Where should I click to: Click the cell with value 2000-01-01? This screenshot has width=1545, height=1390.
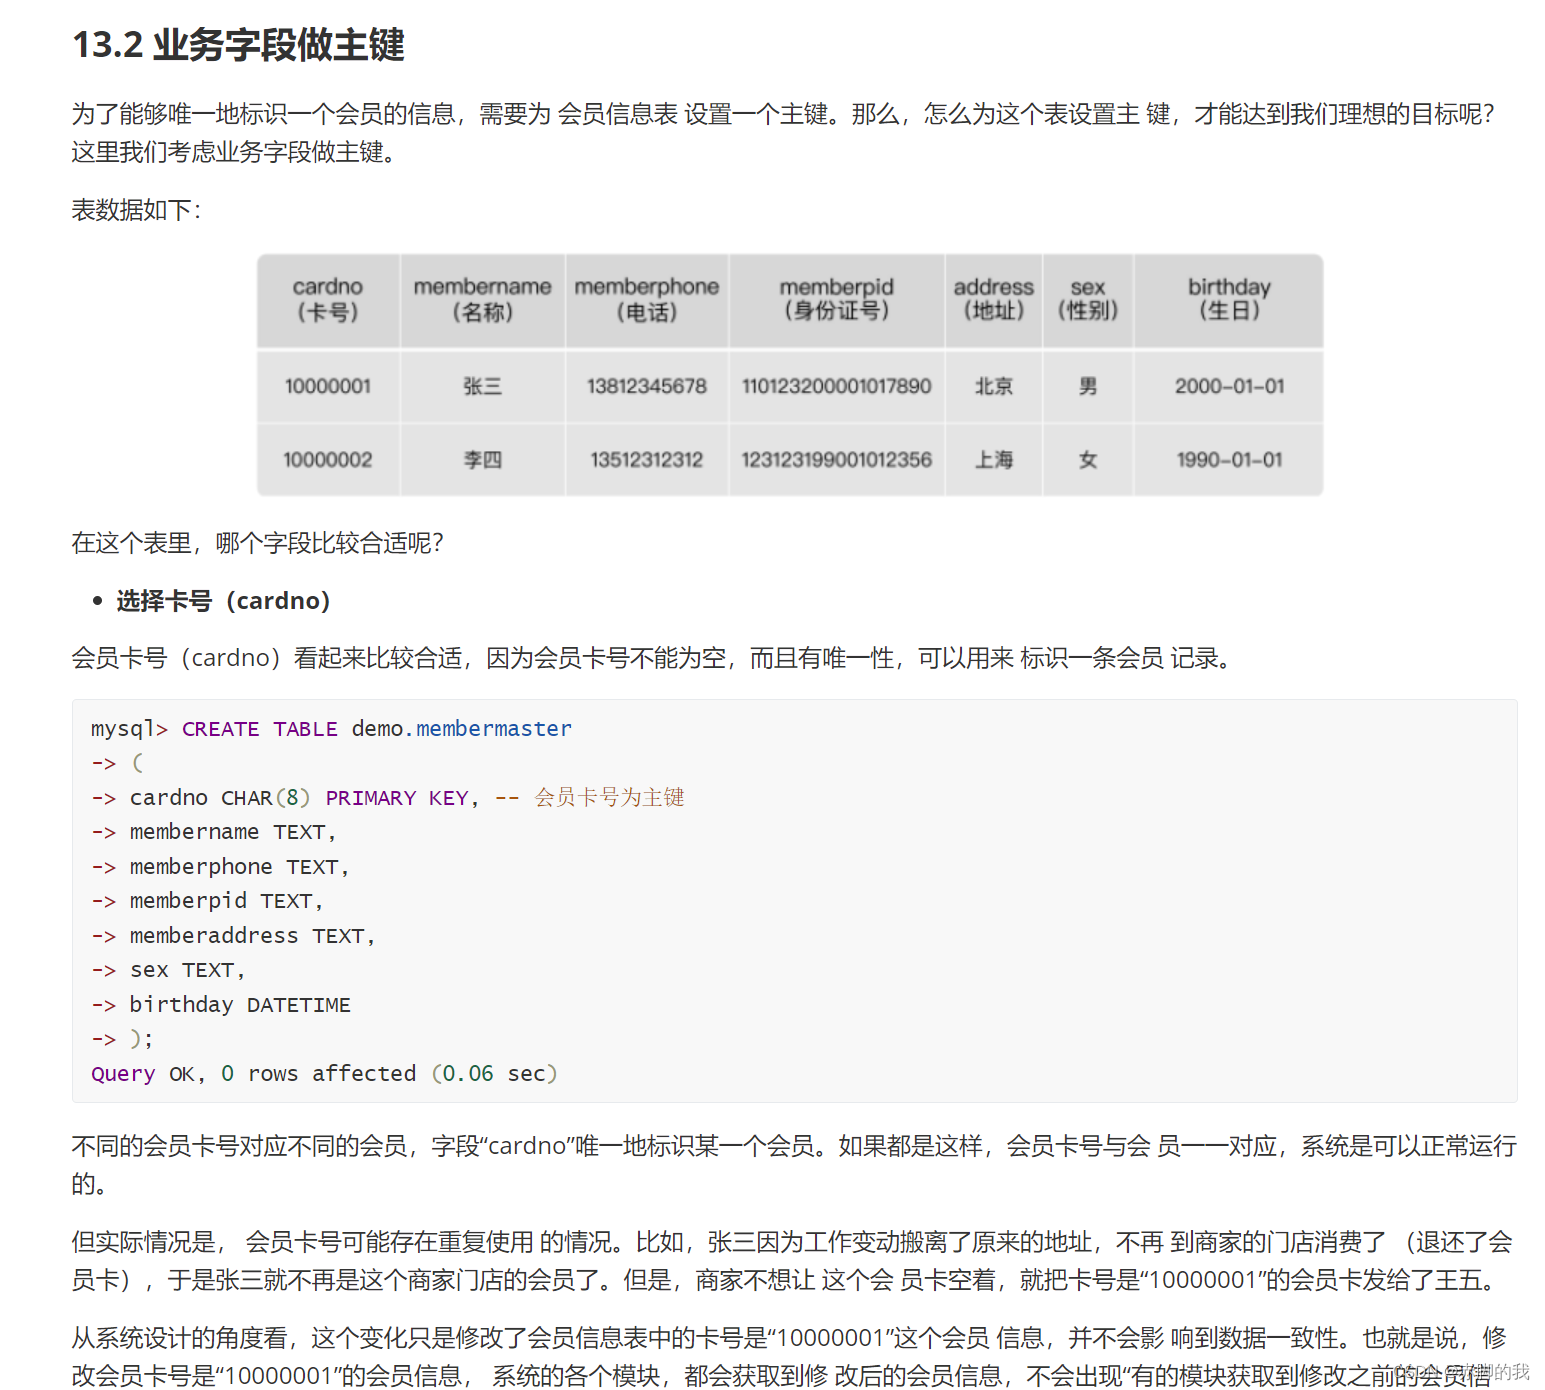click(1228, 386)
